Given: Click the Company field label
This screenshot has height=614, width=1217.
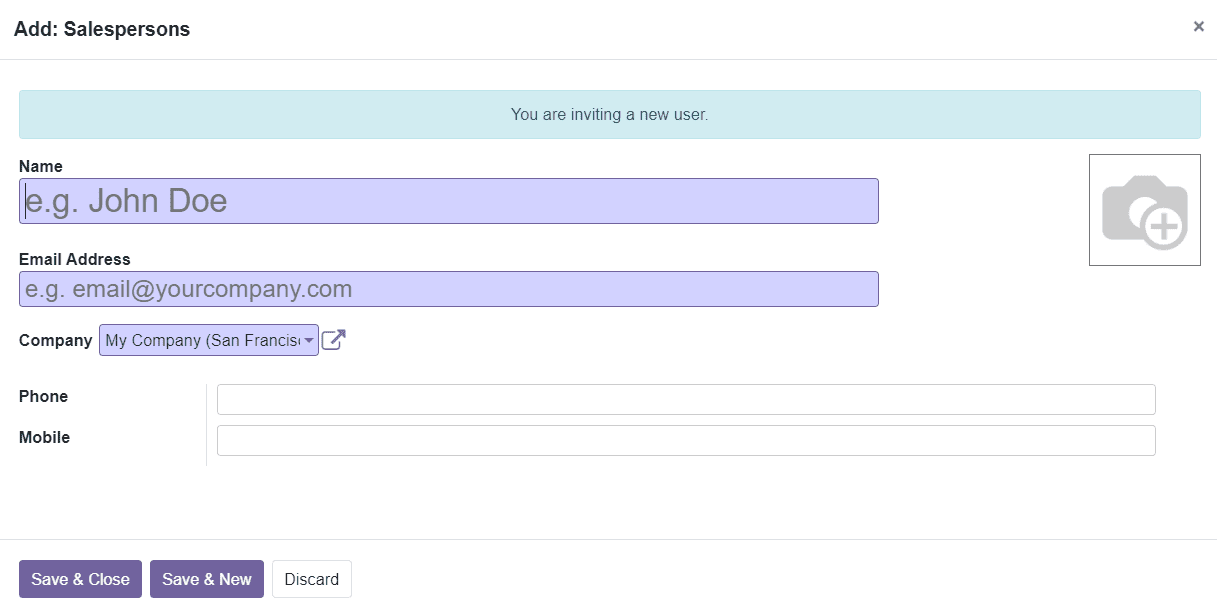Looking at the screenshot, I should (54, 340).
